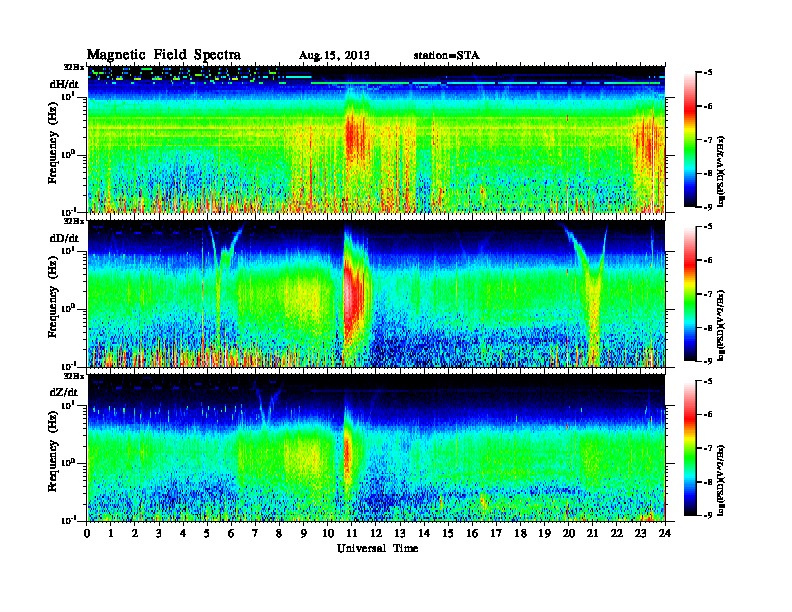This screenshot has height=612, width=792.
Task: Click the "station=STA" label
Action: pos(446,56)
